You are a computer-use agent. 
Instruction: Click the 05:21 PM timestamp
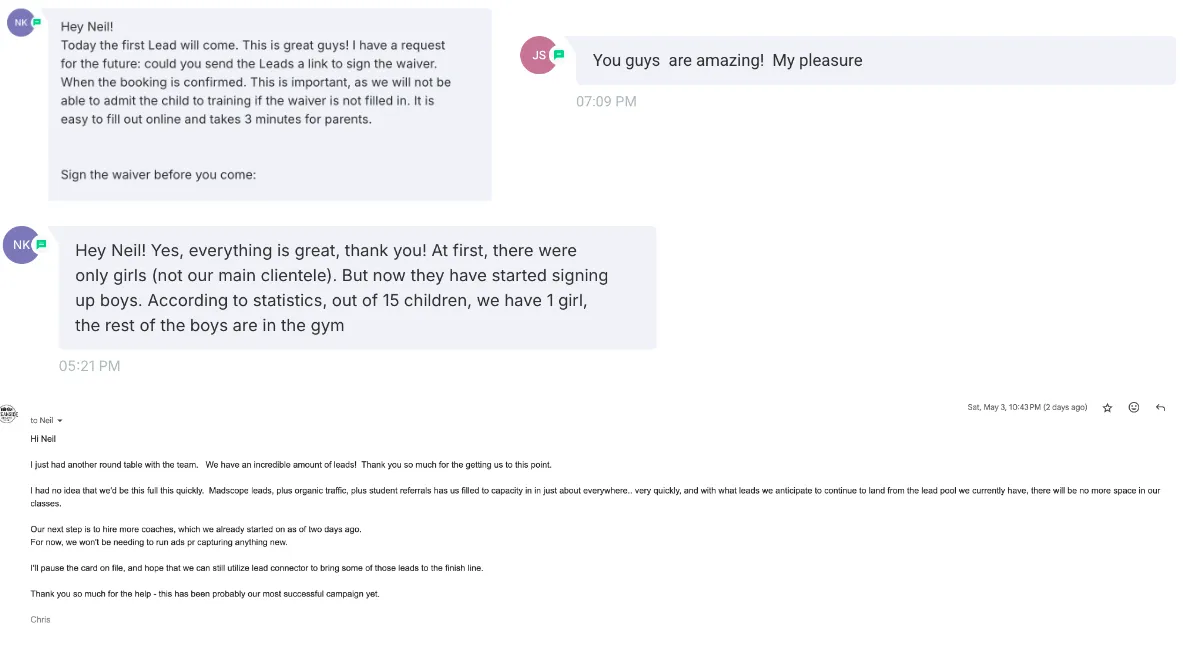pyautogui.click(x=89, y=366)
